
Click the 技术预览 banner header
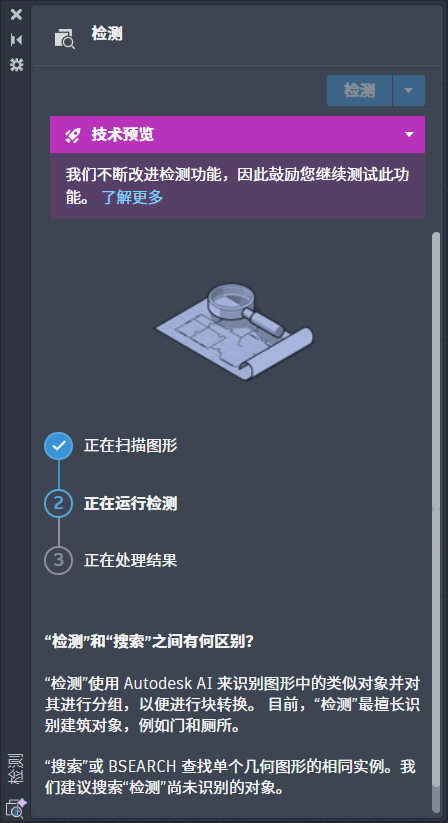tap(237, 135)
